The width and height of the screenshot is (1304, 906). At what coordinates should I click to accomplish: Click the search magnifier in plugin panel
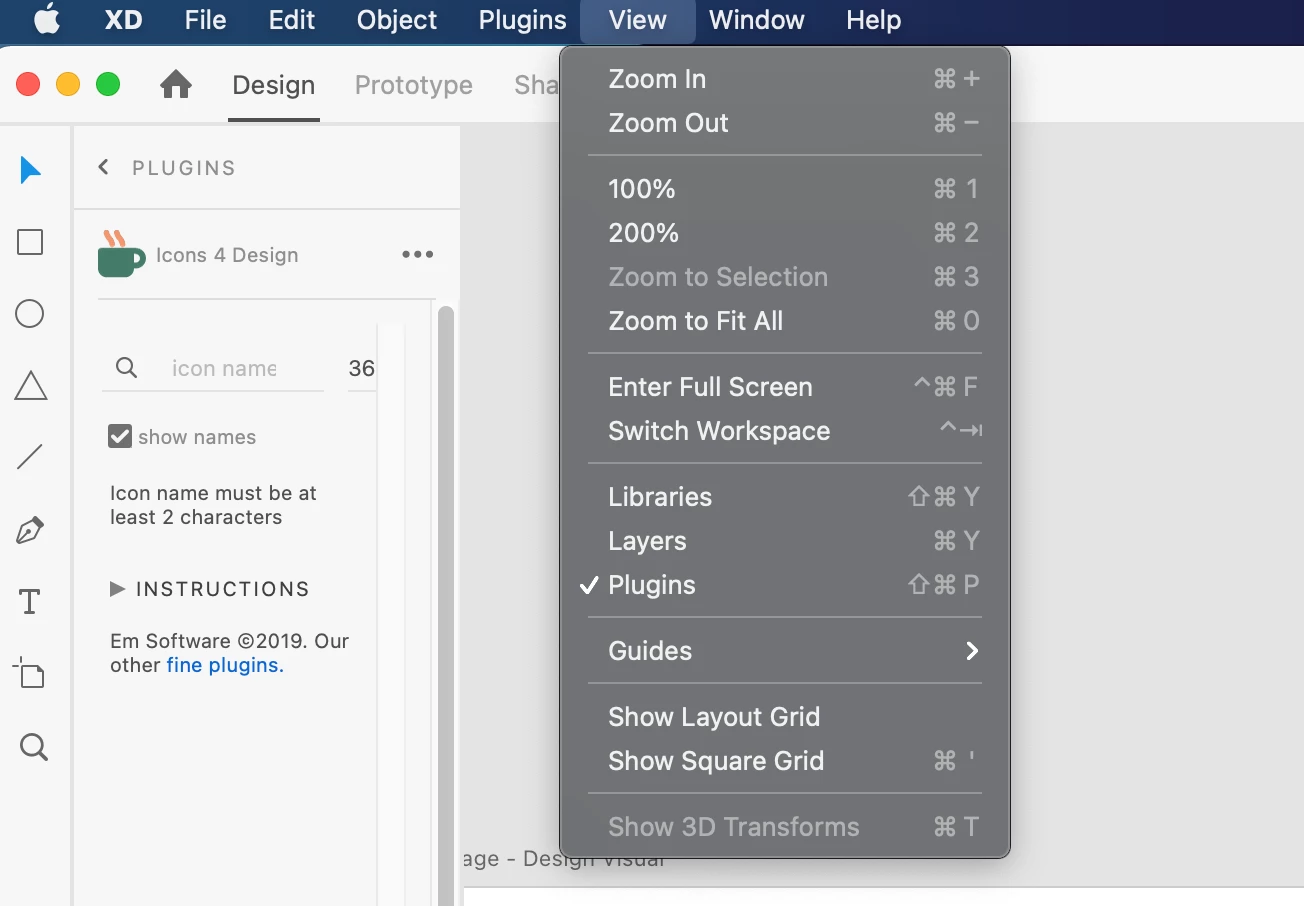click(126, 368)
